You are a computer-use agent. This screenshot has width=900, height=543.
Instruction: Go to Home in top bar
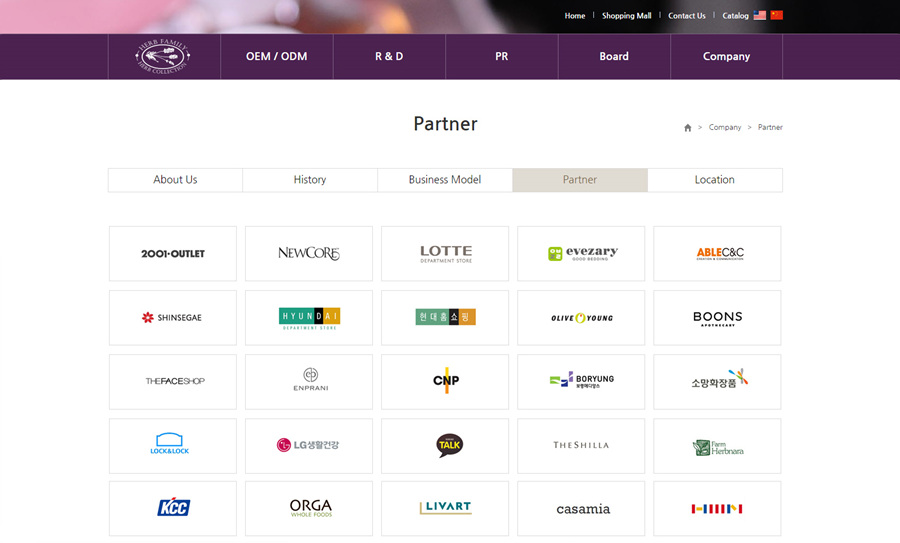575,15
